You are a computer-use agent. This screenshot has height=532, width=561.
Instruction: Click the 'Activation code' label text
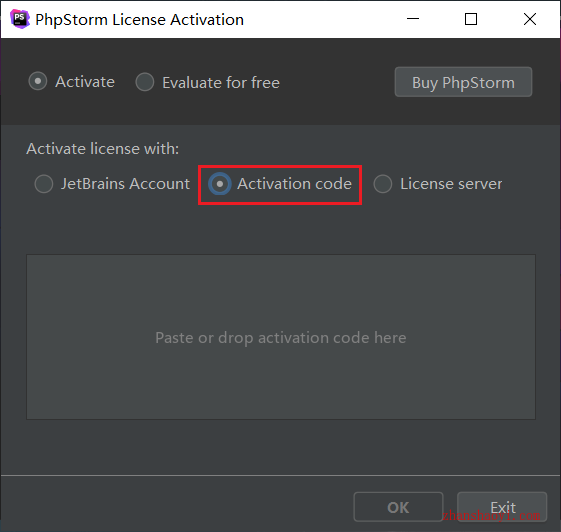(x=294, y=184)
